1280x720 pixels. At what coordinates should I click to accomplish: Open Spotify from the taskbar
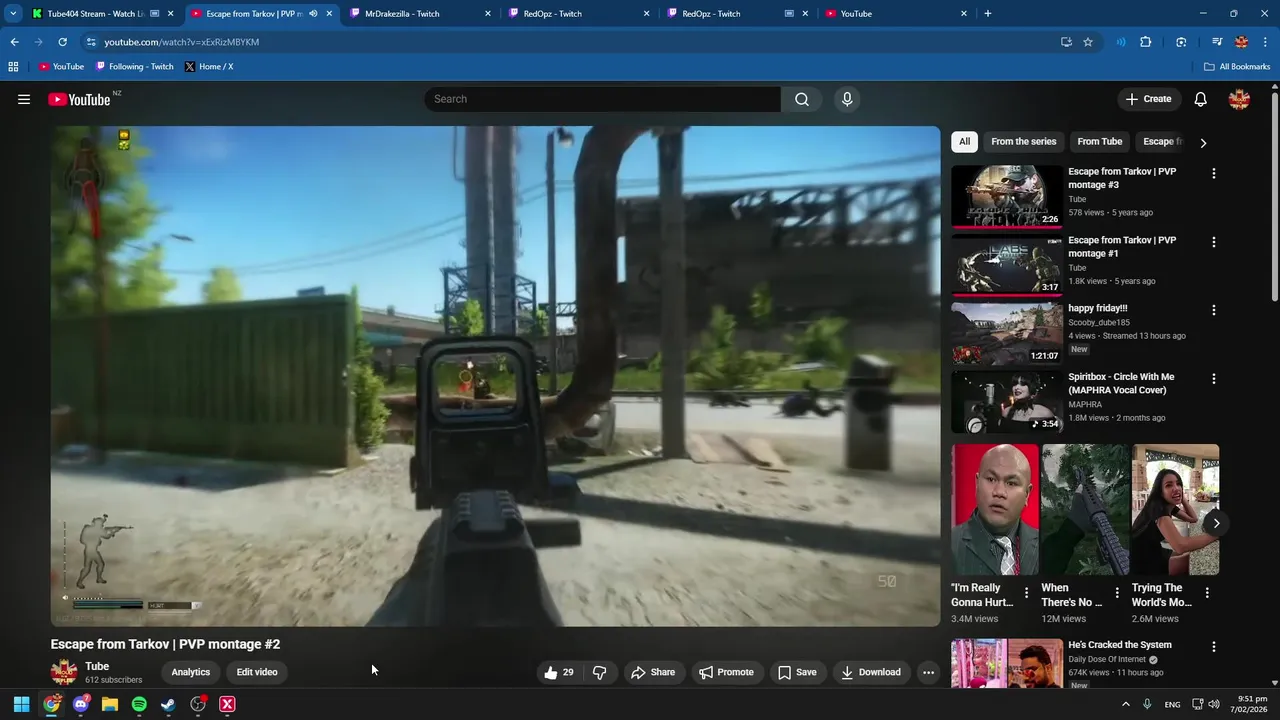(x=139, y=704)
